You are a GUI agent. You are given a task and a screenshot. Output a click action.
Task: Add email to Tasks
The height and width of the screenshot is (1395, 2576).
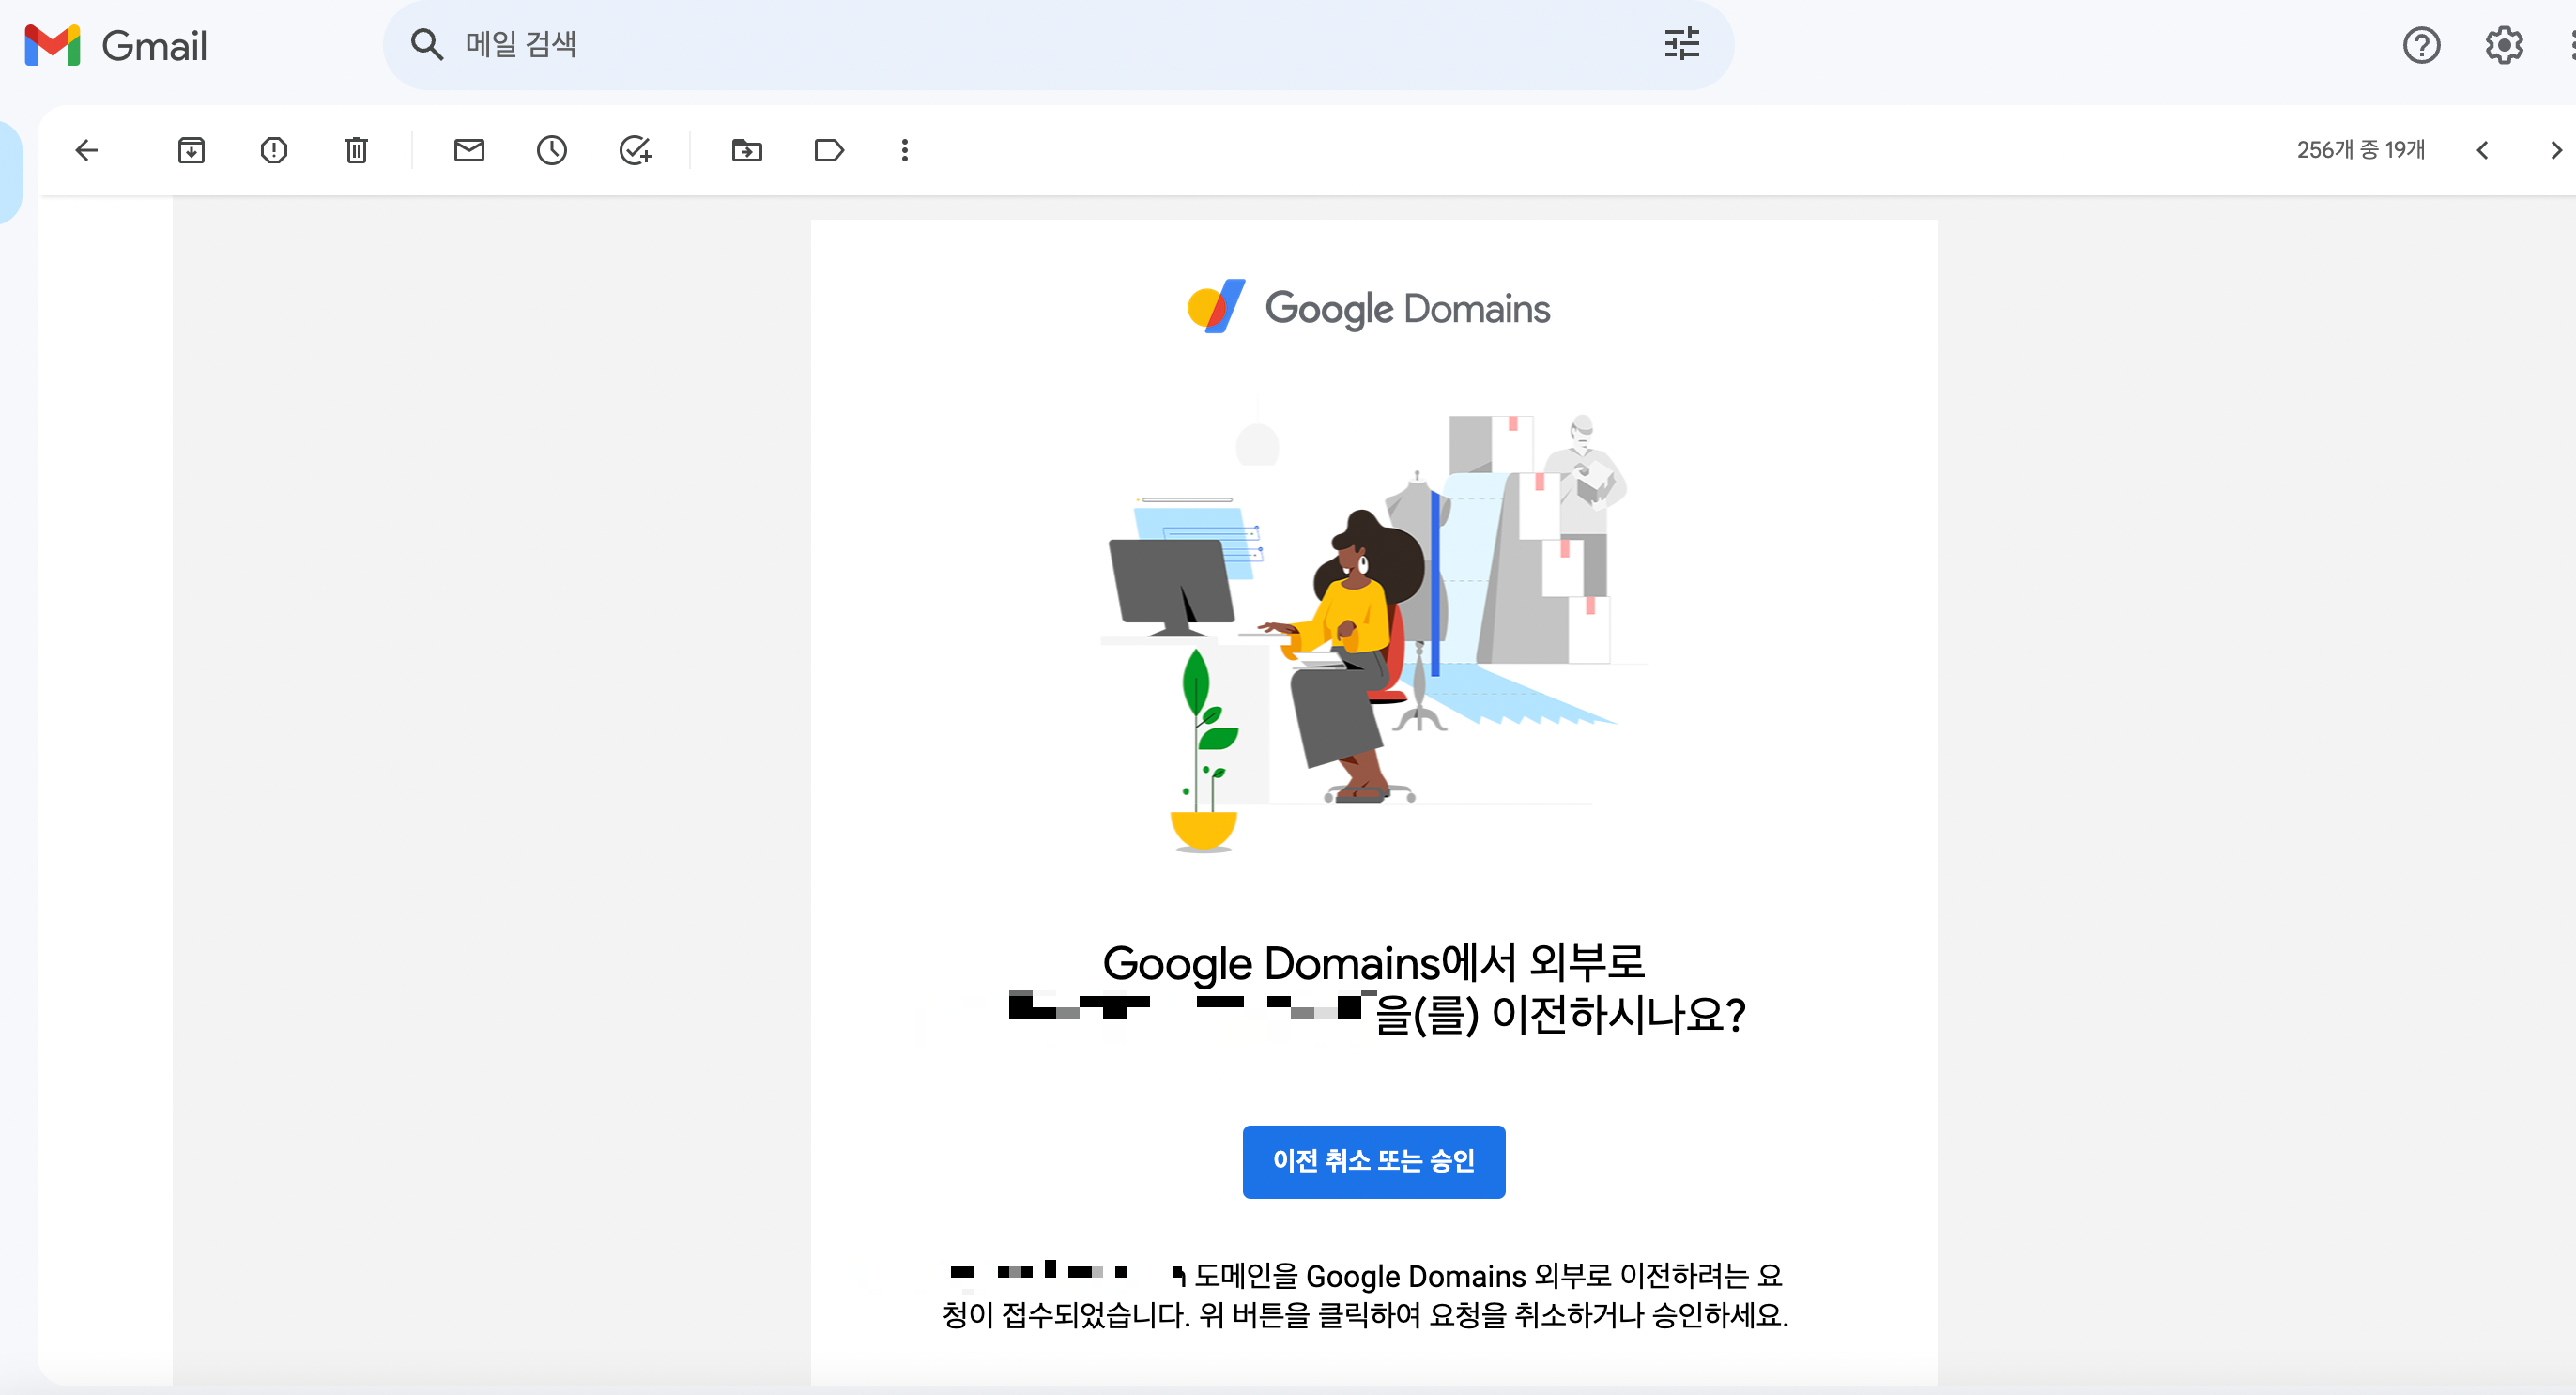coord(636,150)
